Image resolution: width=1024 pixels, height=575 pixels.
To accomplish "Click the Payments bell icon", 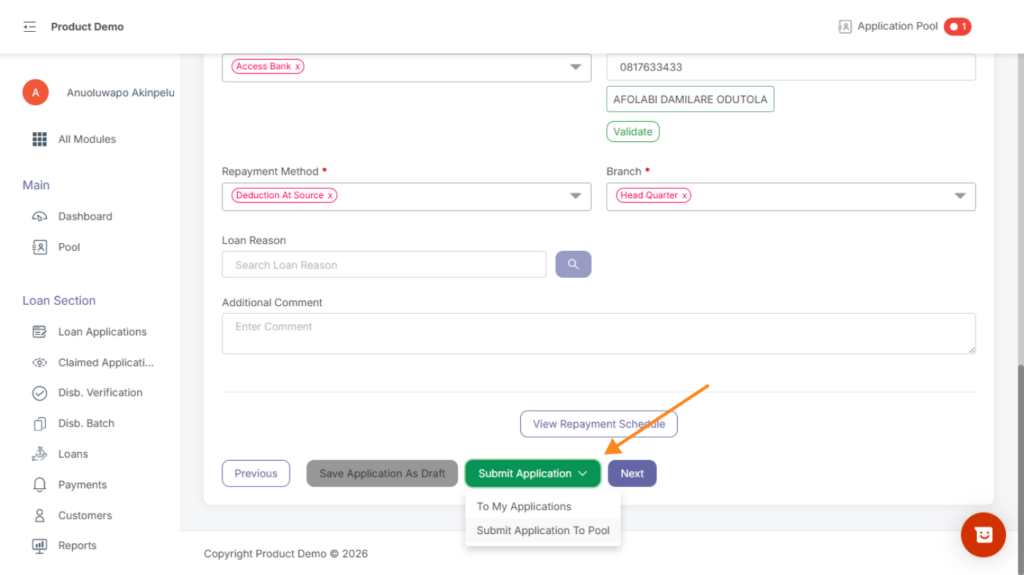I will point(40,485).
